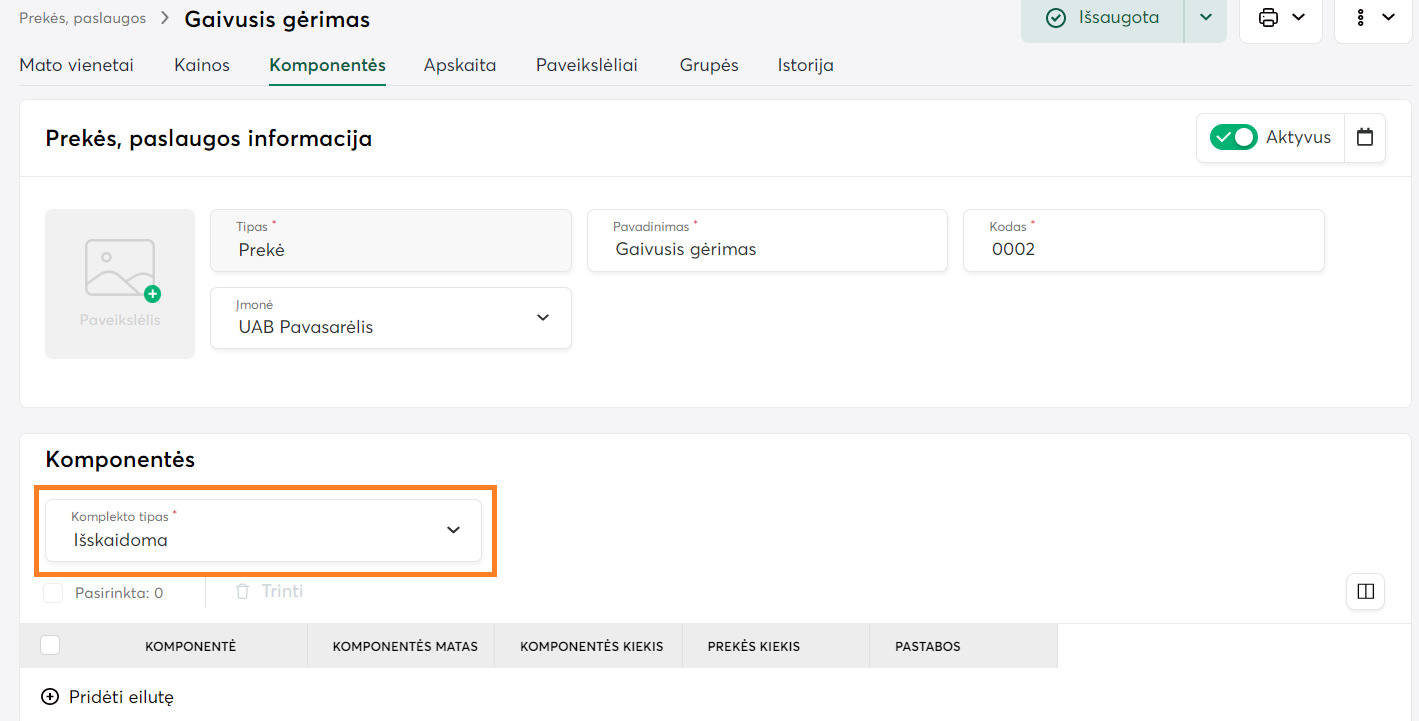Viewport: 1419px width, 721px height.
Task: Go to the Paveikslėliai tab
Action: [x=586, y=65]
